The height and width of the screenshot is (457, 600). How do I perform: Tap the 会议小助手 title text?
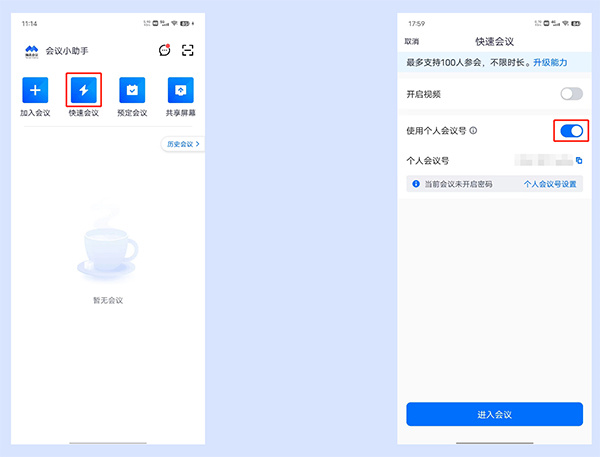(67, 51)
